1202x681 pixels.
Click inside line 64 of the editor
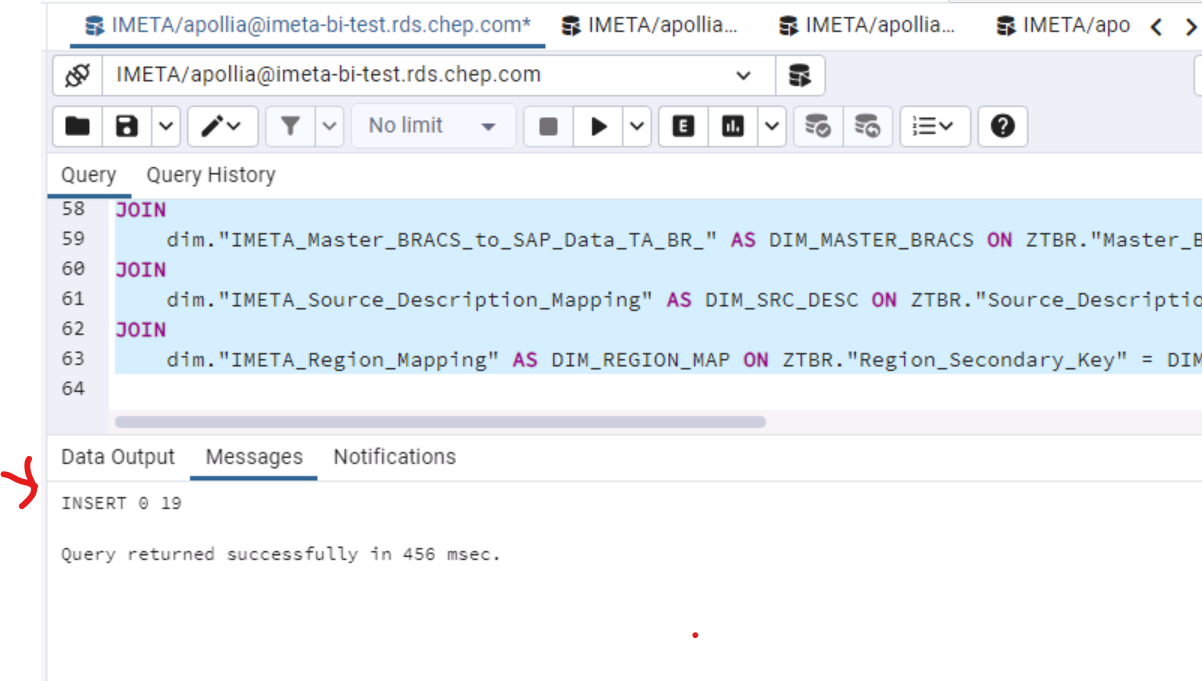tap(655, 388)
